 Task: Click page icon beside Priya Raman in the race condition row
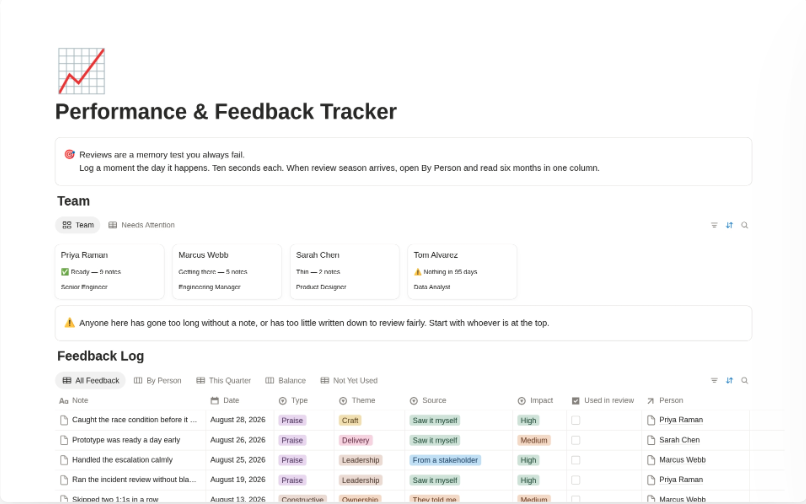pyautogui.click(x=651, y=420)
